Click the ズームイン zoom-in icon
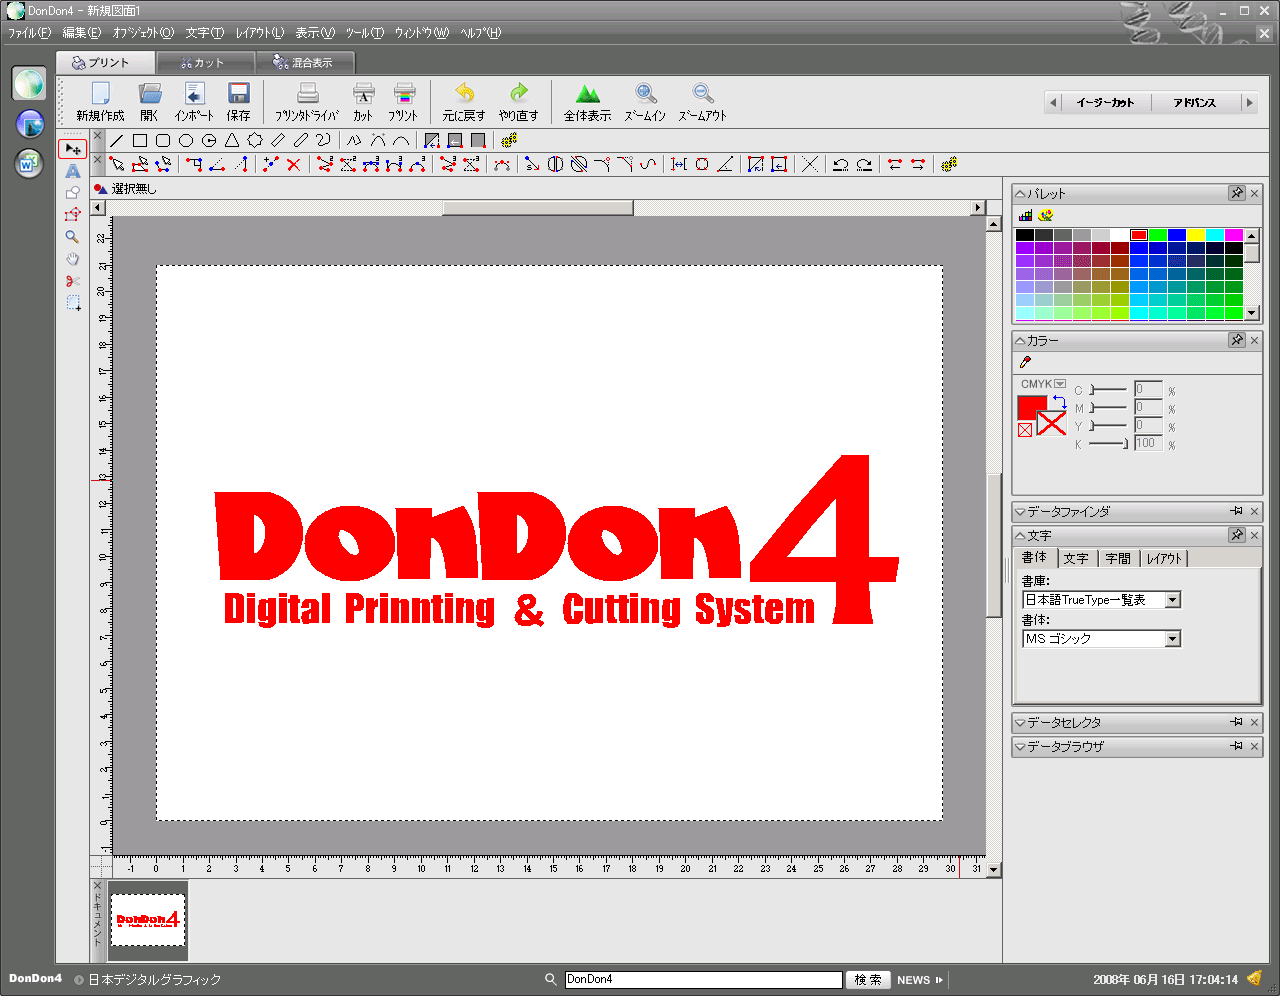Image resolution: width=1280 pixels, height=996 pixels. tap(646, 101)
